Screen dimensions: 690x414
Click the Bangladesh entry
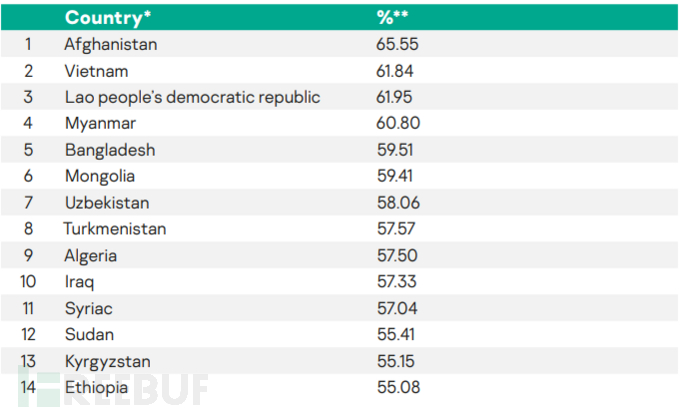(109, 150)
